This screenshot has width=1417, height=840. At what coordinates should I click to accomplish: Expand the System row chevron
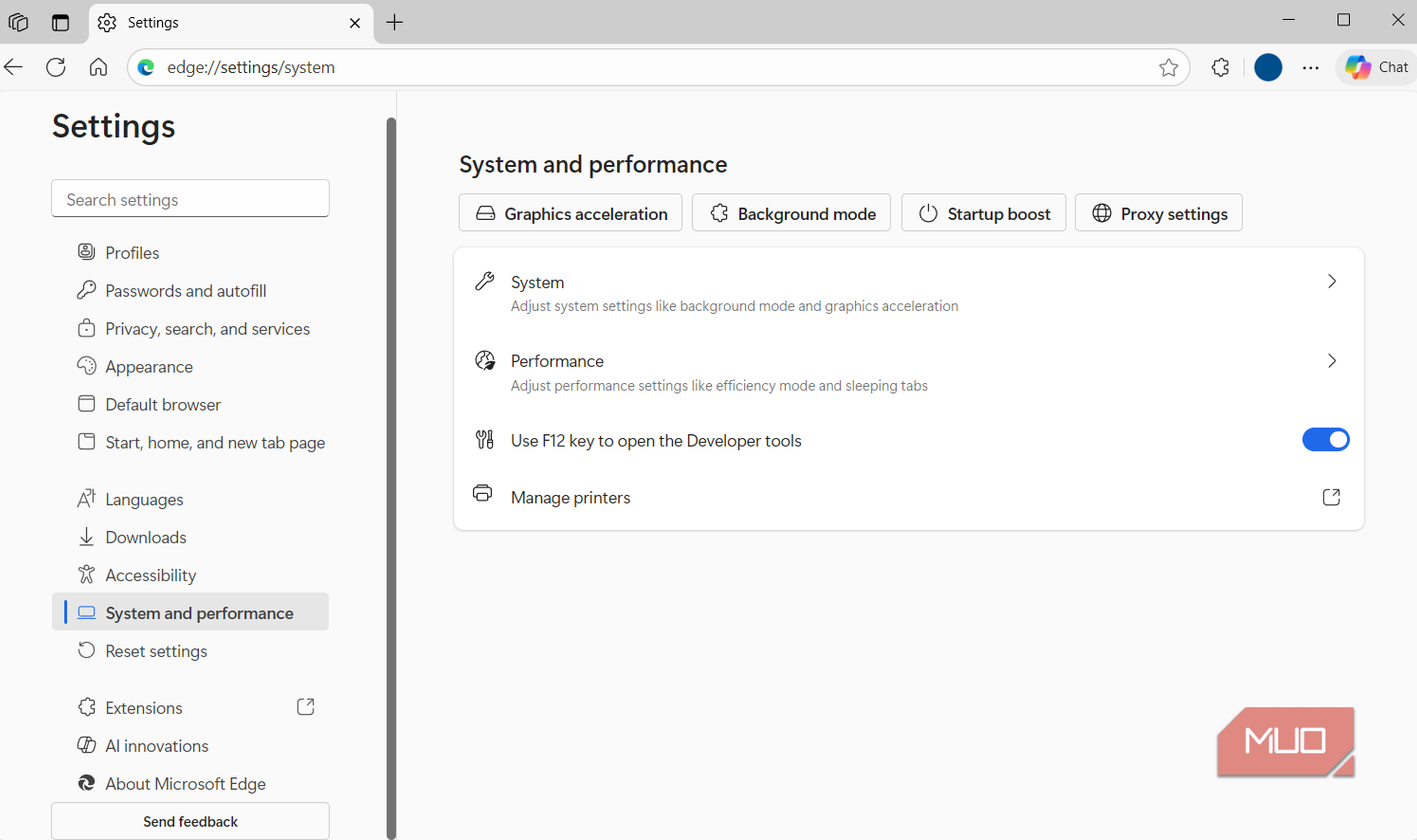click(x=1332, y=282)
